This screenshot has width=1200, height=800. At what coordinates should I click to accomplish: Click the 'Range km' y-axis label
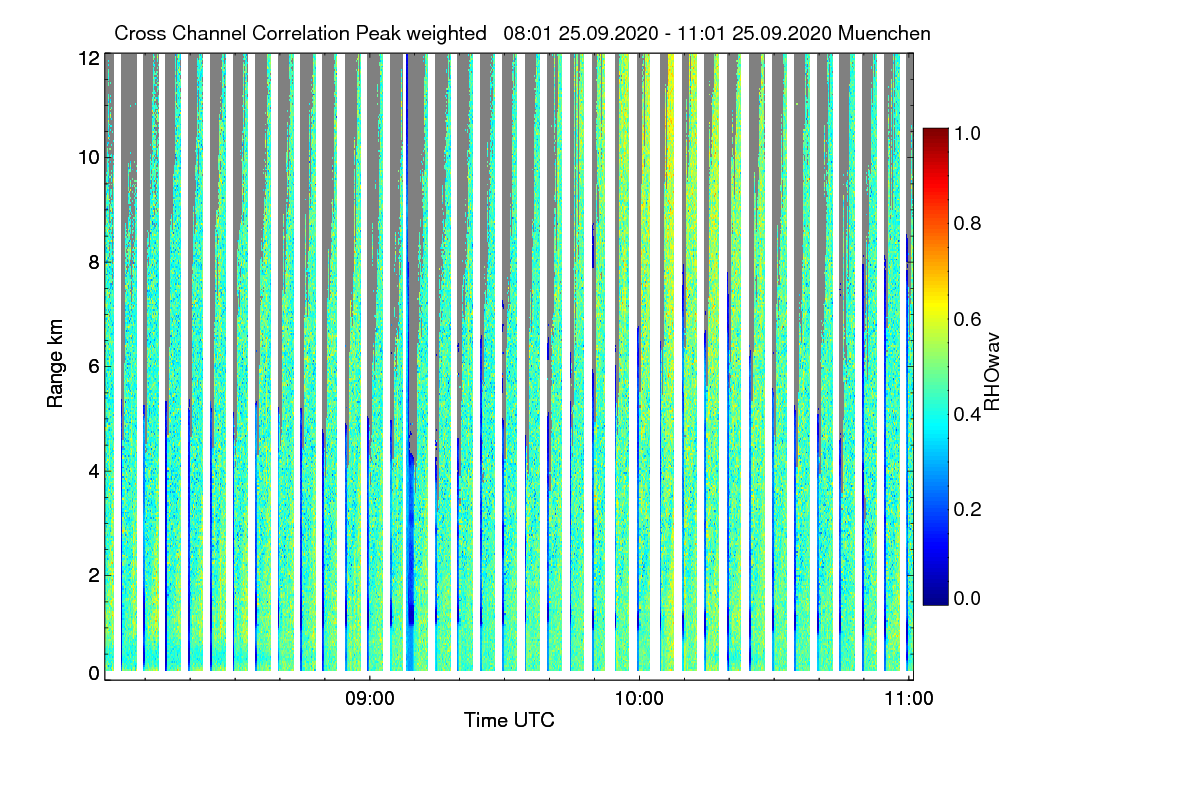click(55, 364)
